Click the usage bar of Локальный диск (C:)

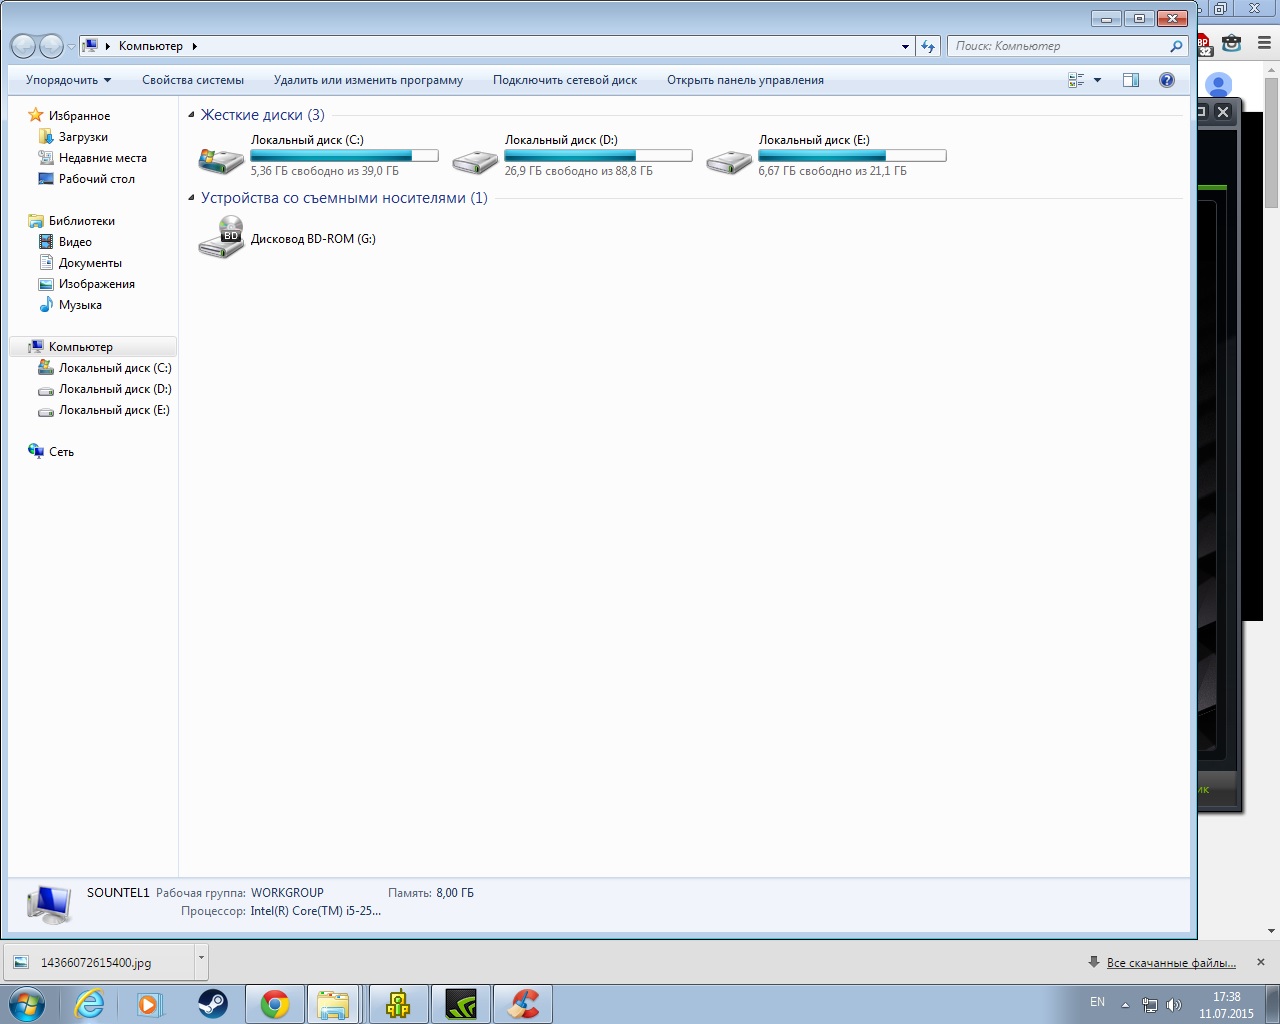point(344,155)
